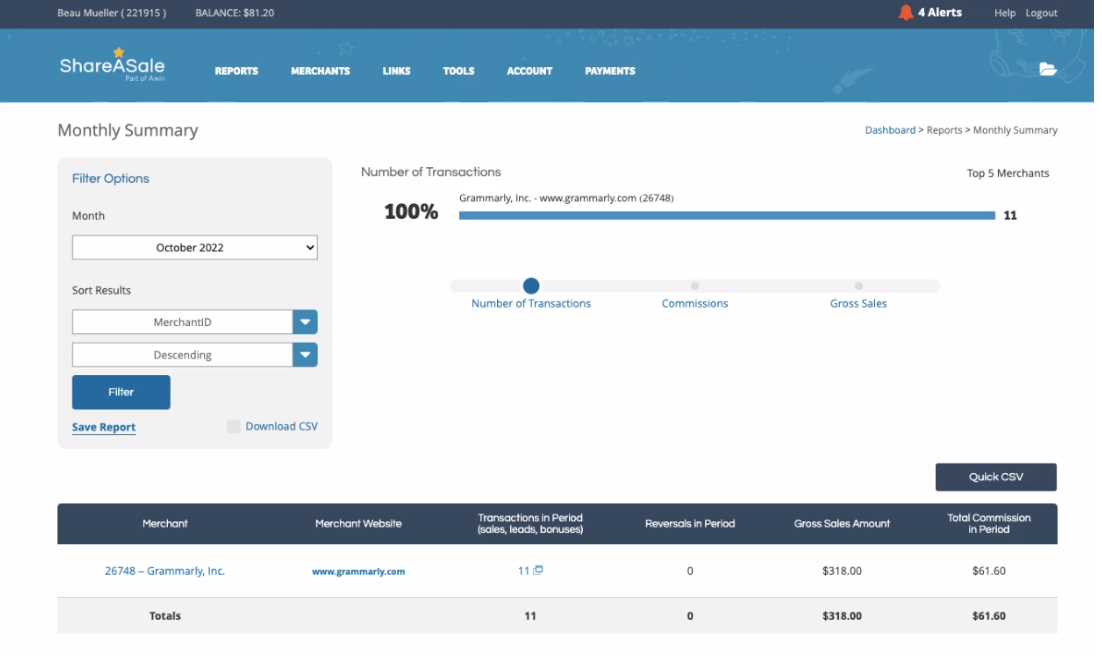The image size is (1102, 656).
Task: Expand the Descending order dropdown arrow
Action: [305, 355]
